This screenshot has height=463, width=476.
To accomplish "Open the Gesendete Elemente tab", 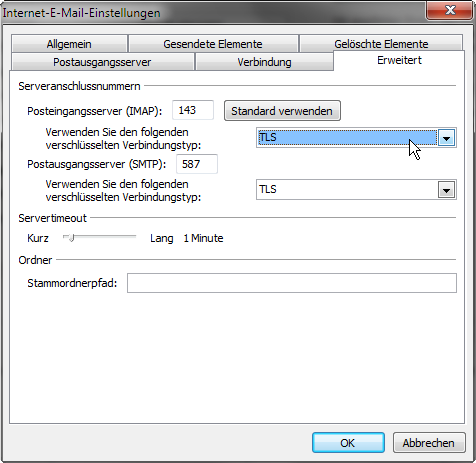I will 213,44.
